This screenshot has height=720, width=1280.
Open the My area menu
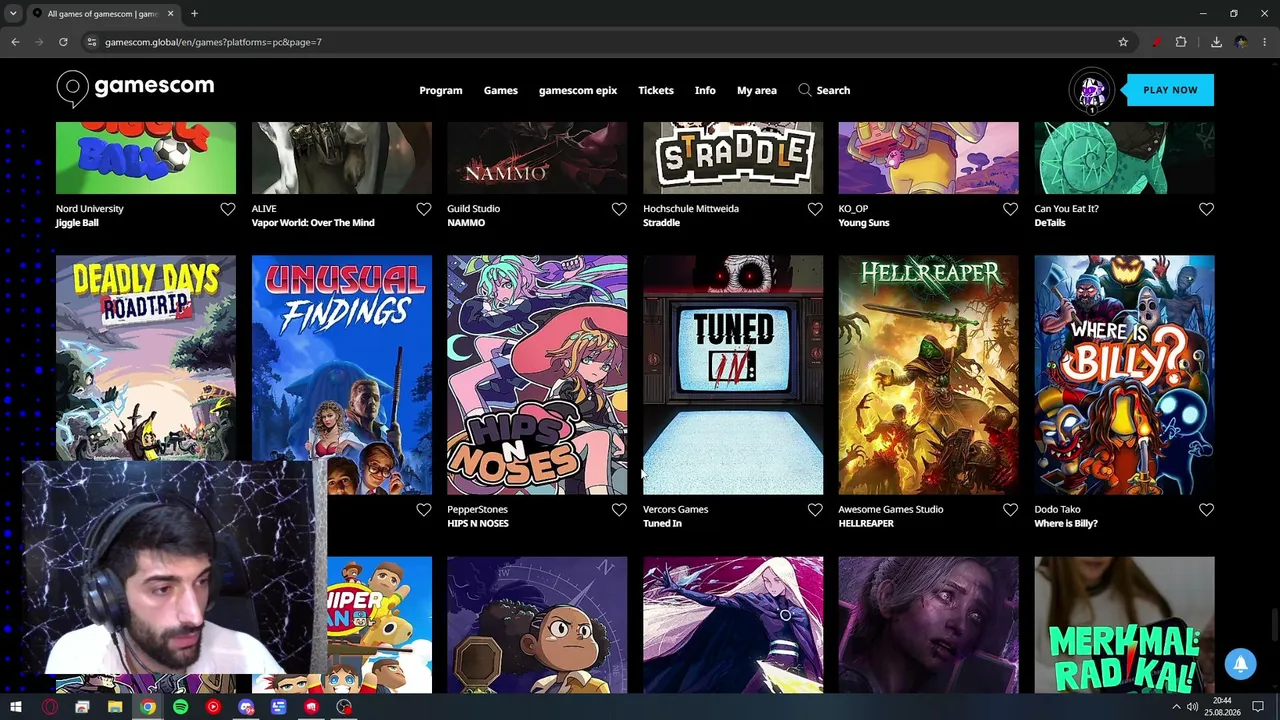[x=757, y=90]
